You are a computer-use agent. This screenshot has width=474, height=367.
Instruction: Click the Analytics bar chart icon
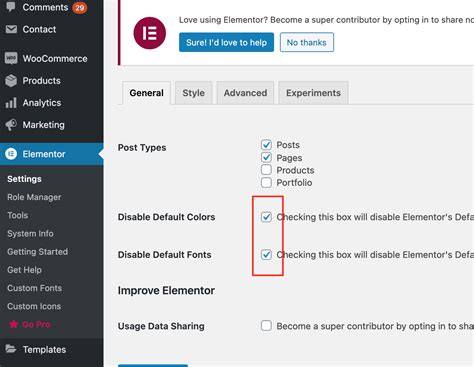11,103
